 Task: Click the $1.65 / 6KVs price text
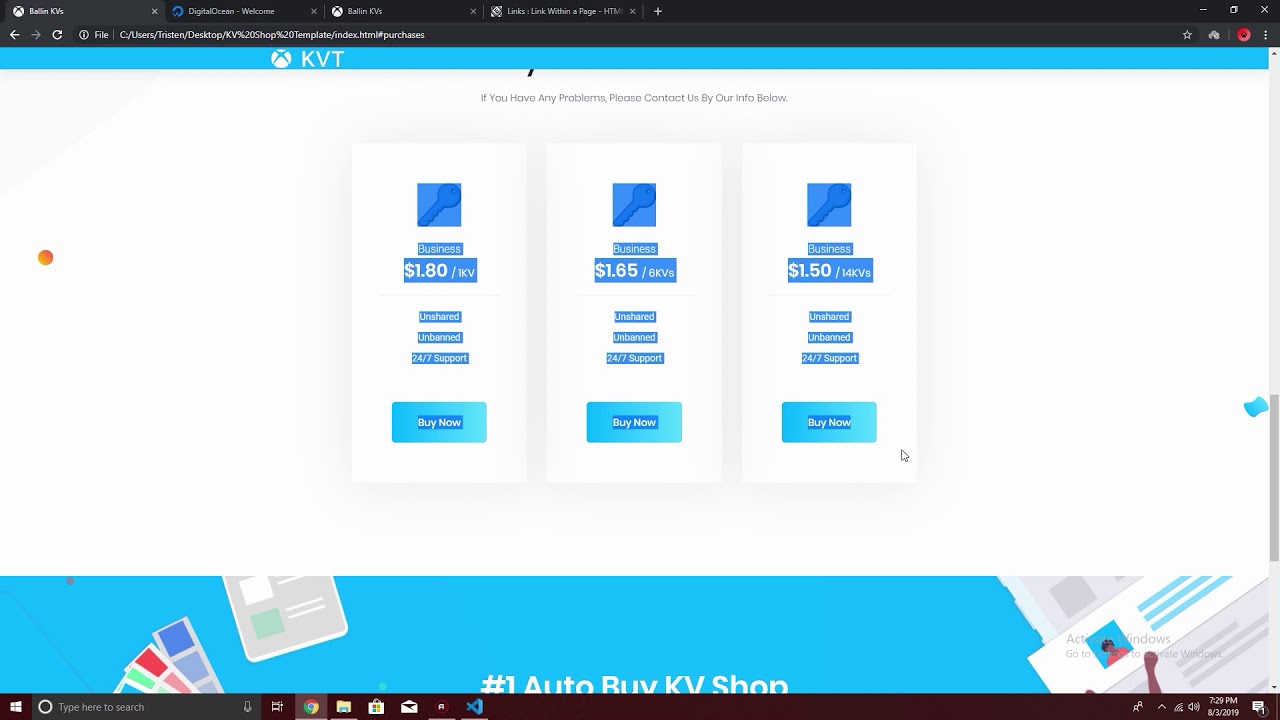[635, 271]
